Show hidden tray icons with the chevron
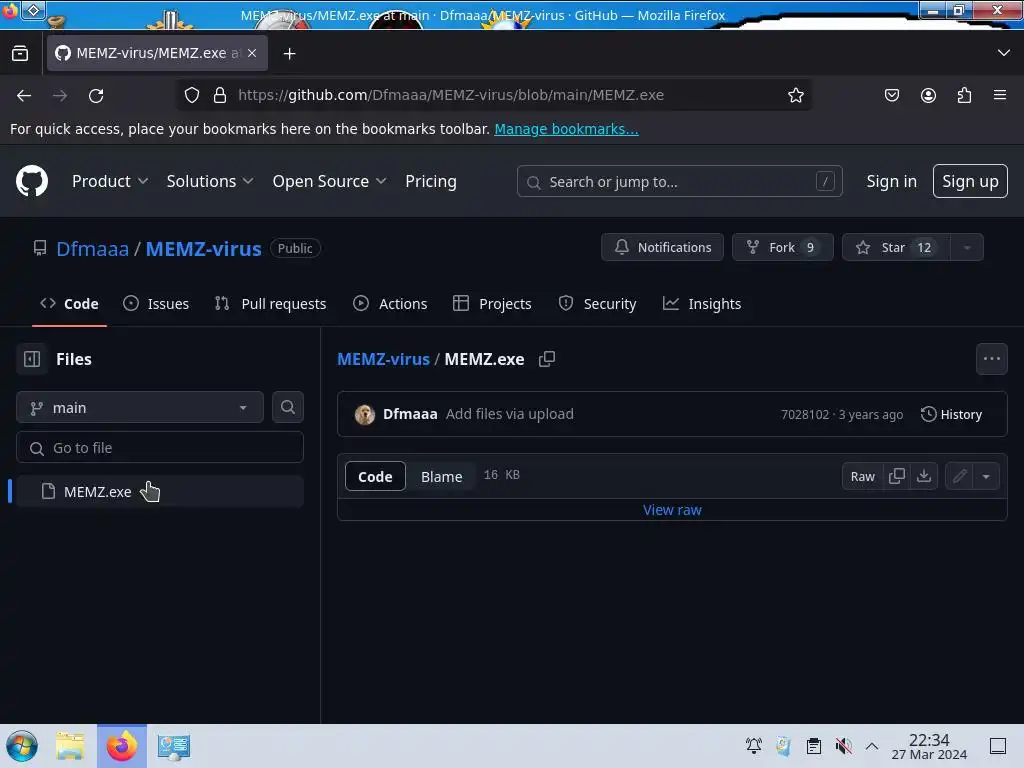 click(x=872, y=745)
